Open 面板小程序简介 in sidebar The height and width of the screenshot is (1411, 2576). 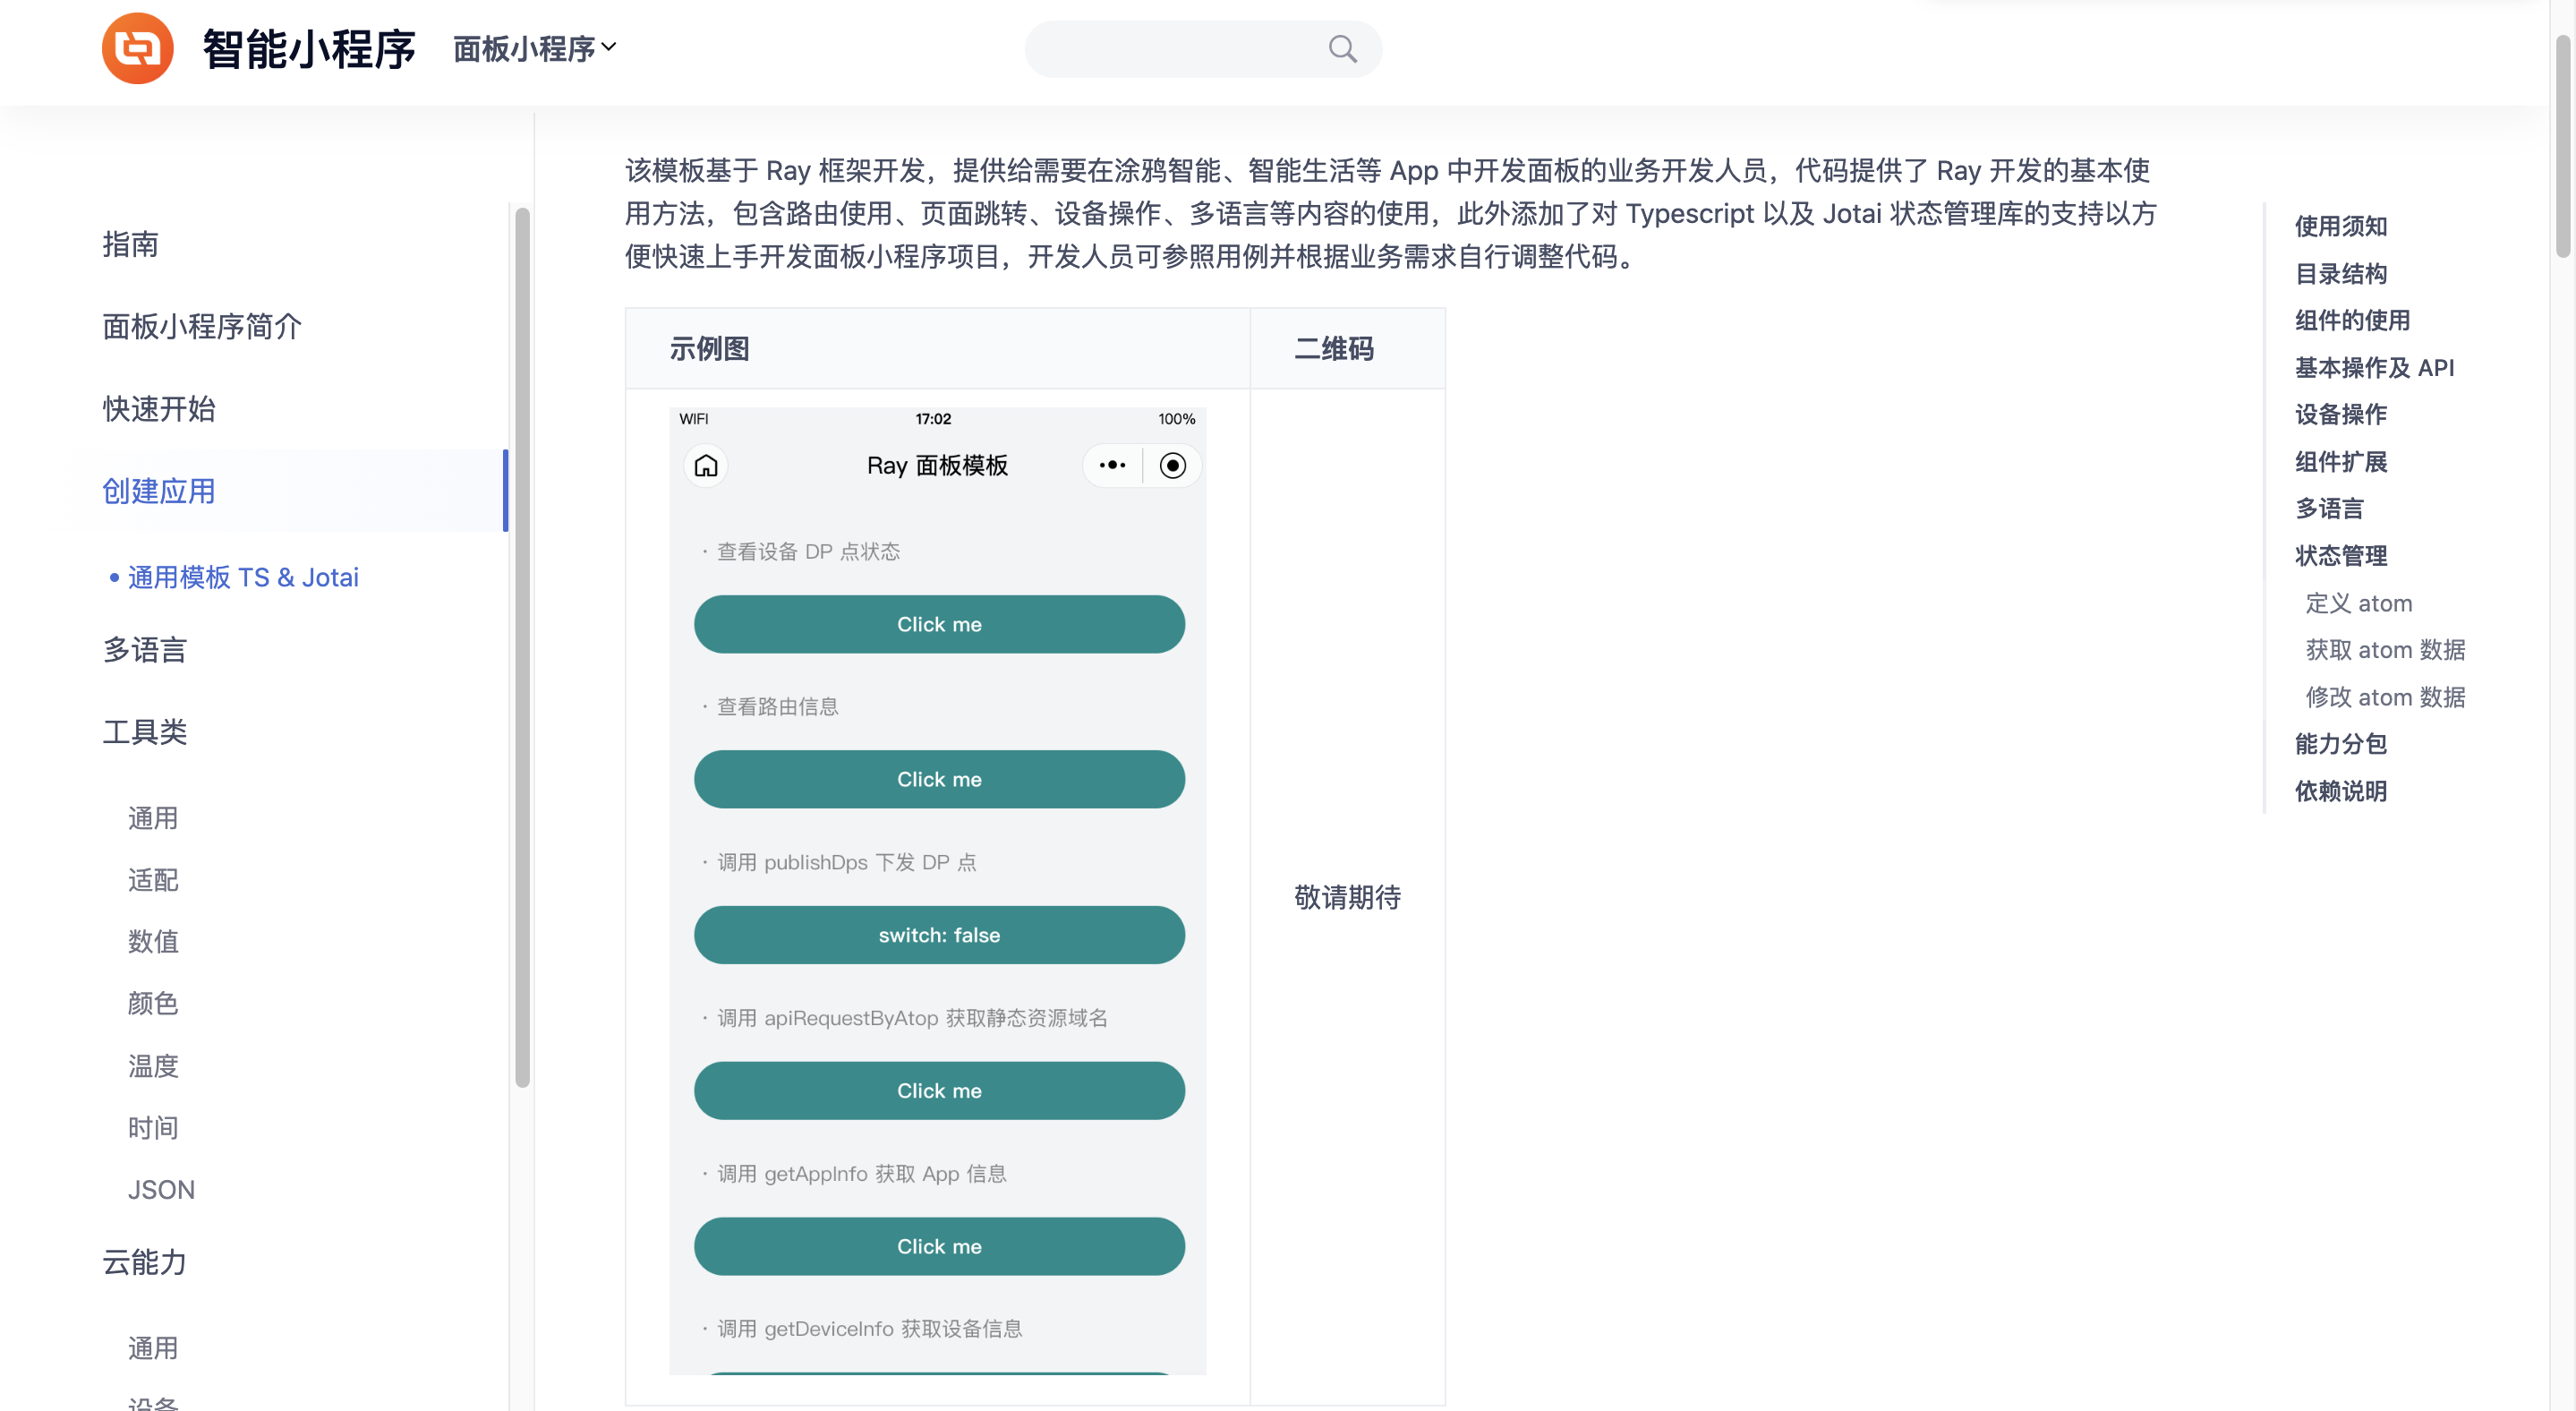tap(202, 327)
